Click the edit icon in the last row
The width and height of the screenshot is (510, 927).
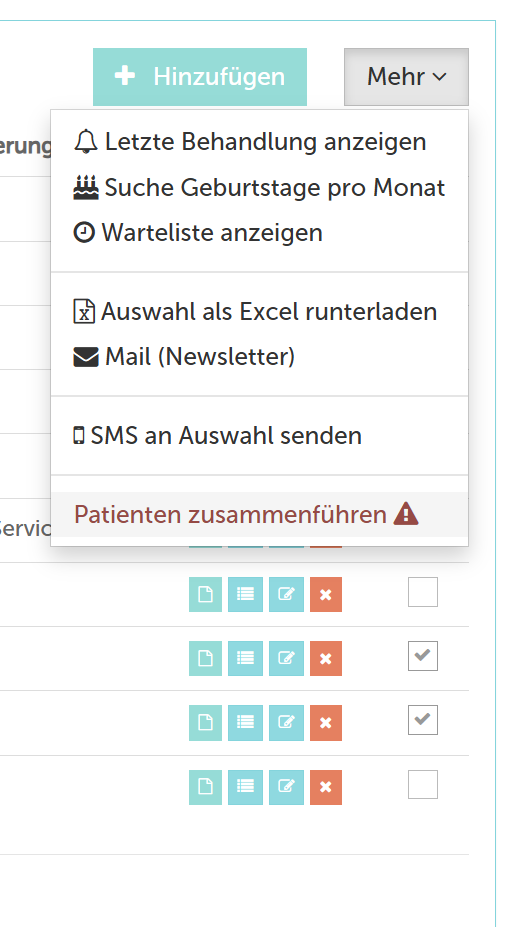click(286, 787)
